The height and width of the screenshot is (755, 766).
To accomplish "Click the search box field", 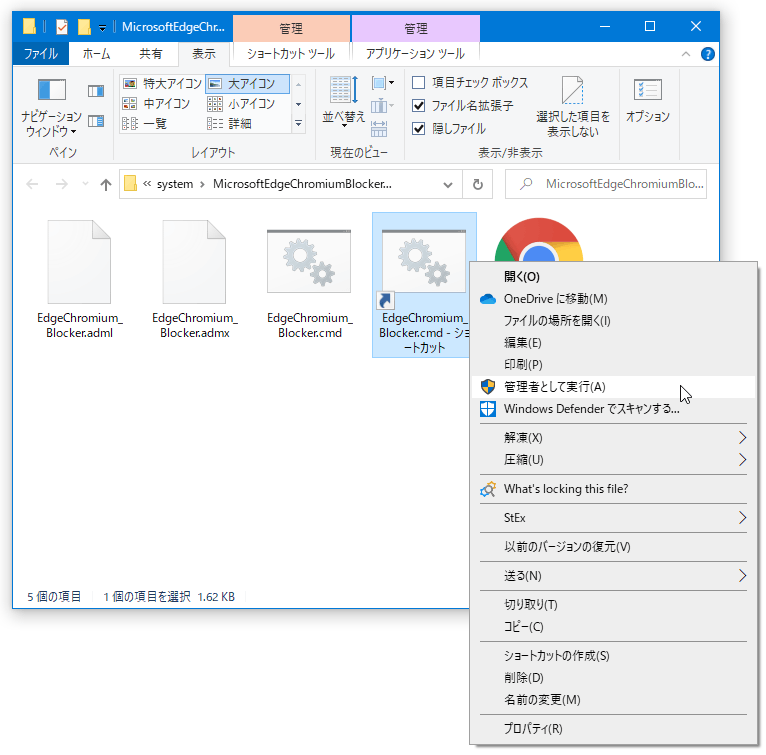I will tap(606, 184).
